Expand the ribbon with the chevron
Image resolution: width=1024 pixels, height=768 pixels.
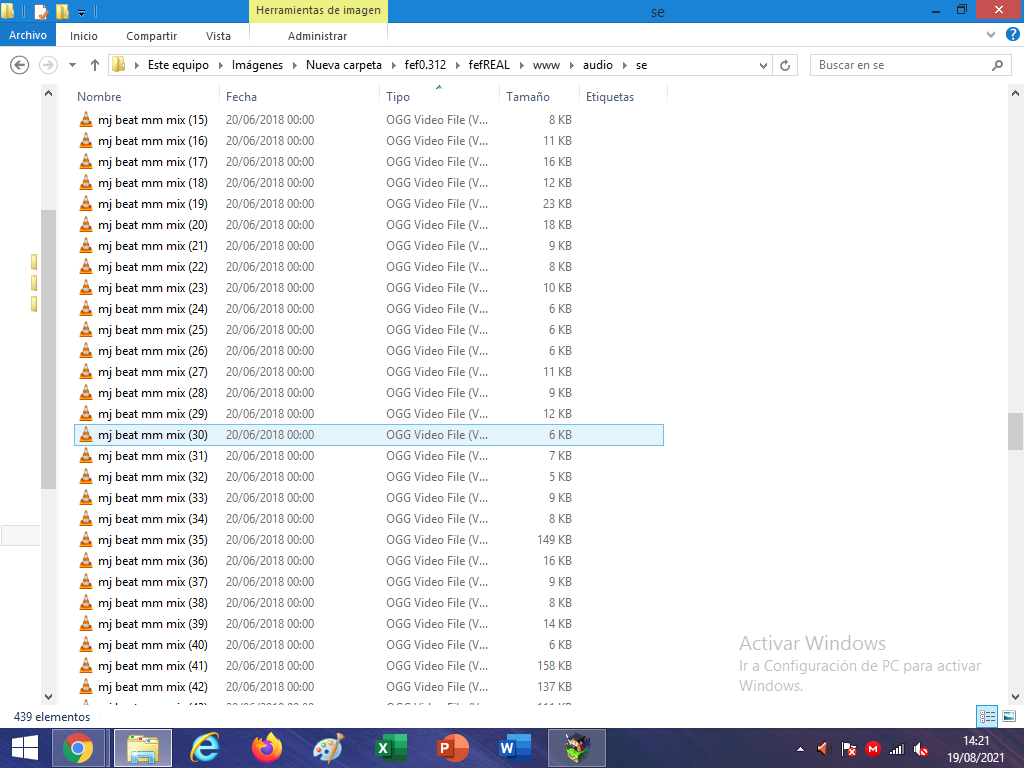(x=991, y=35)
